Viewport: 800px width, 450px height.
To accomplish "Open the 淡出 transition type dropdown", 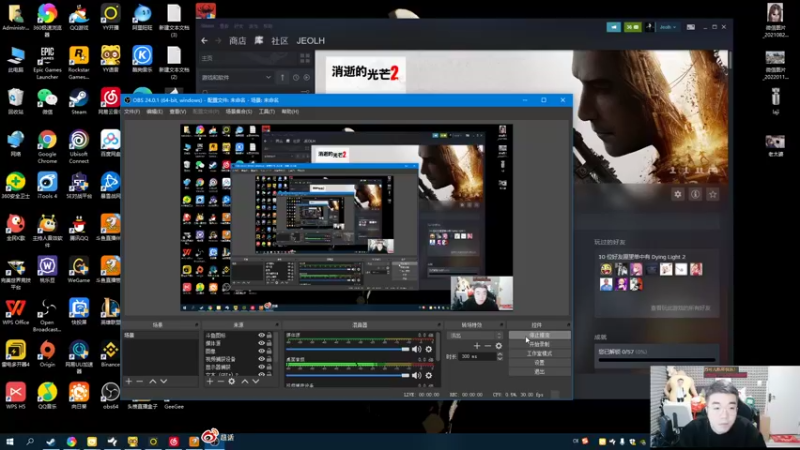I will (474, 336).
